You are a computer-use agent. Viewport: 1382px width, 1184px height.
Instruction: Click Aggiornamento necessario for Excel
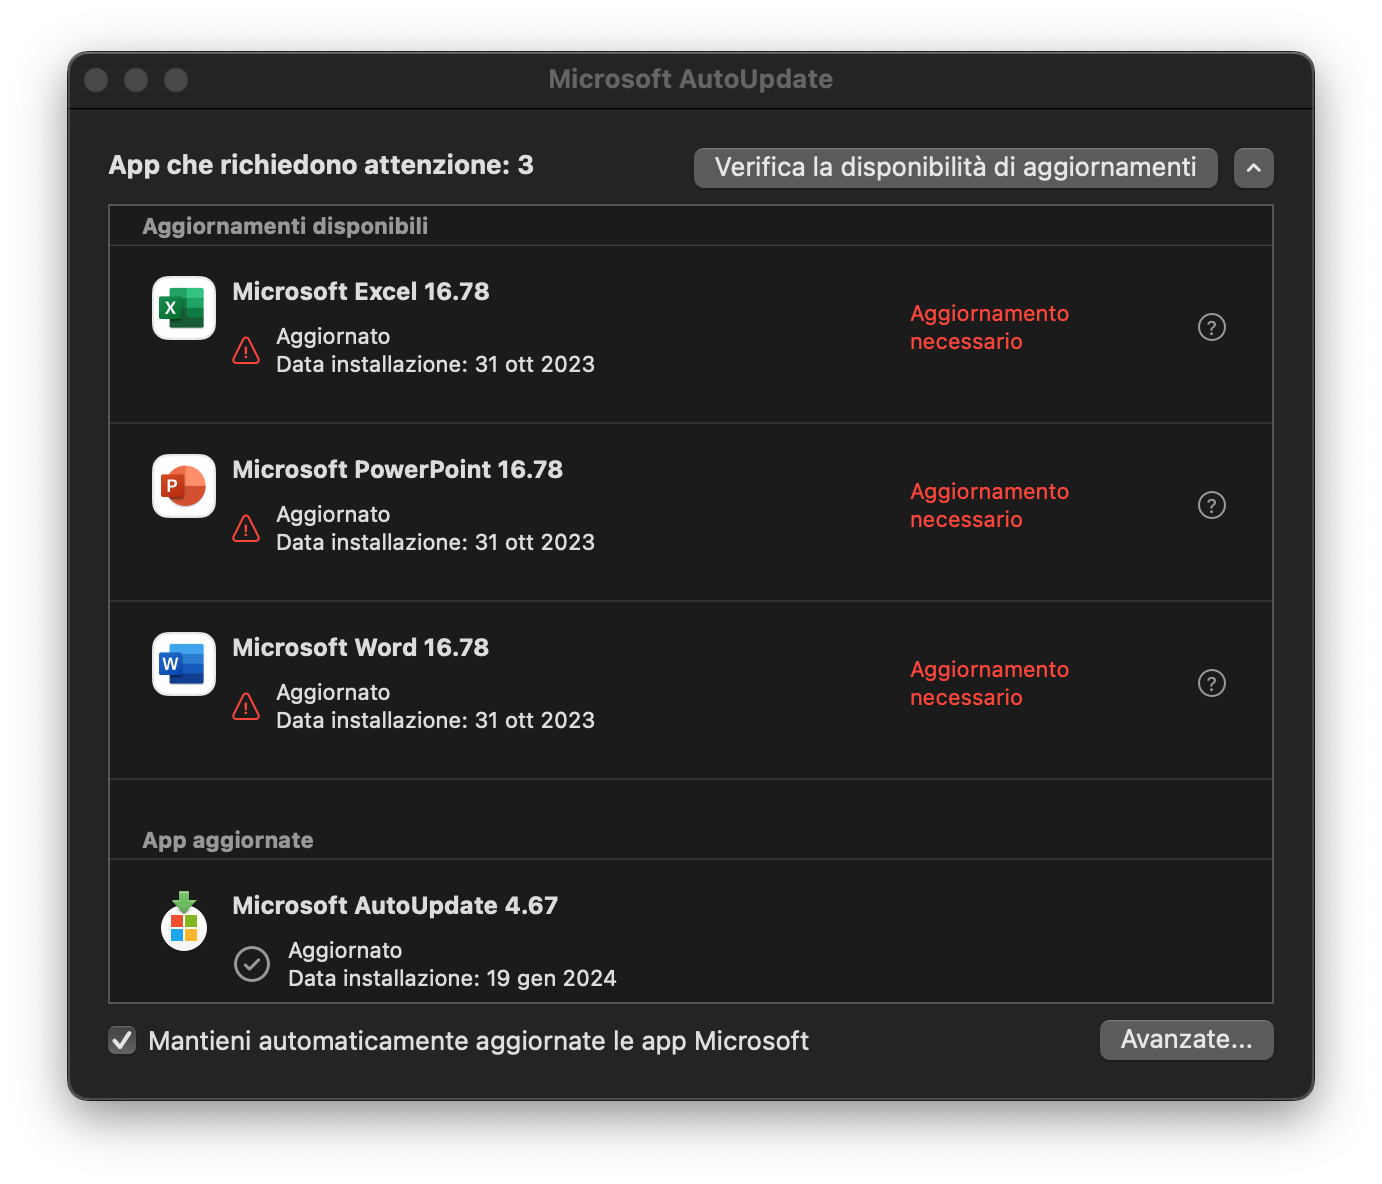coord(989,327)
